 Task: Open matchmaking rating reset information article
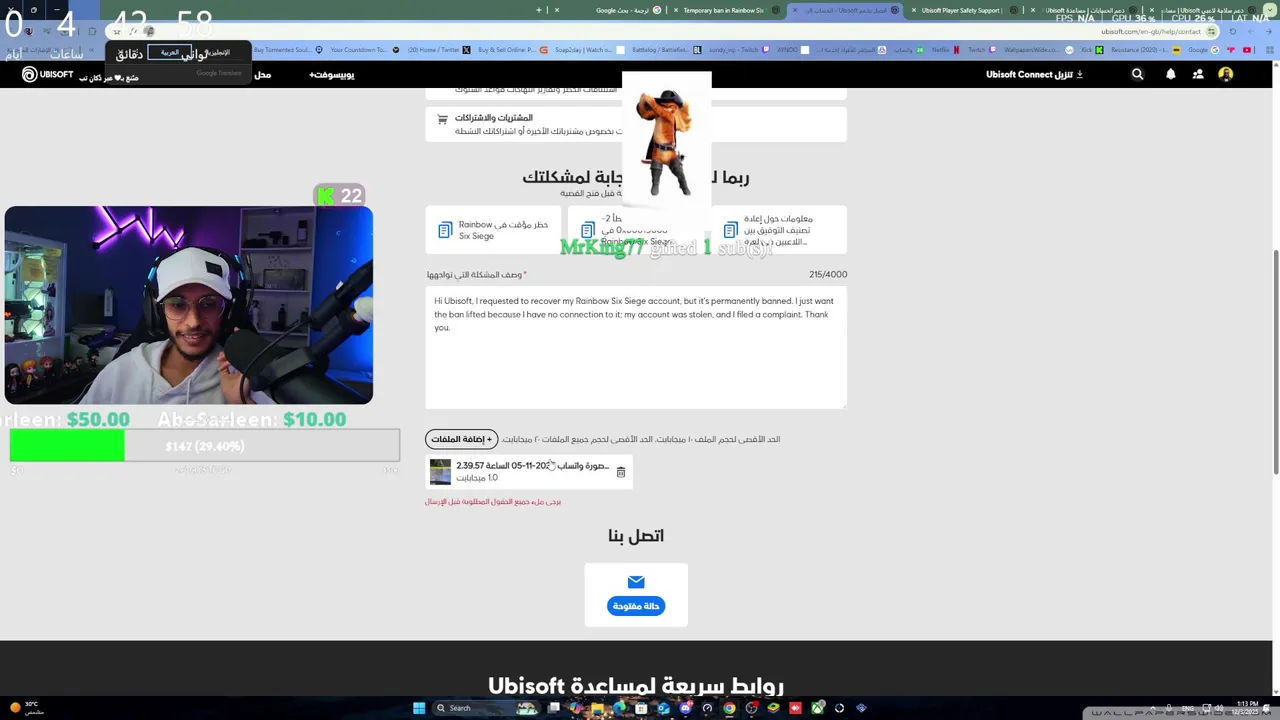[x=778, y=231]
